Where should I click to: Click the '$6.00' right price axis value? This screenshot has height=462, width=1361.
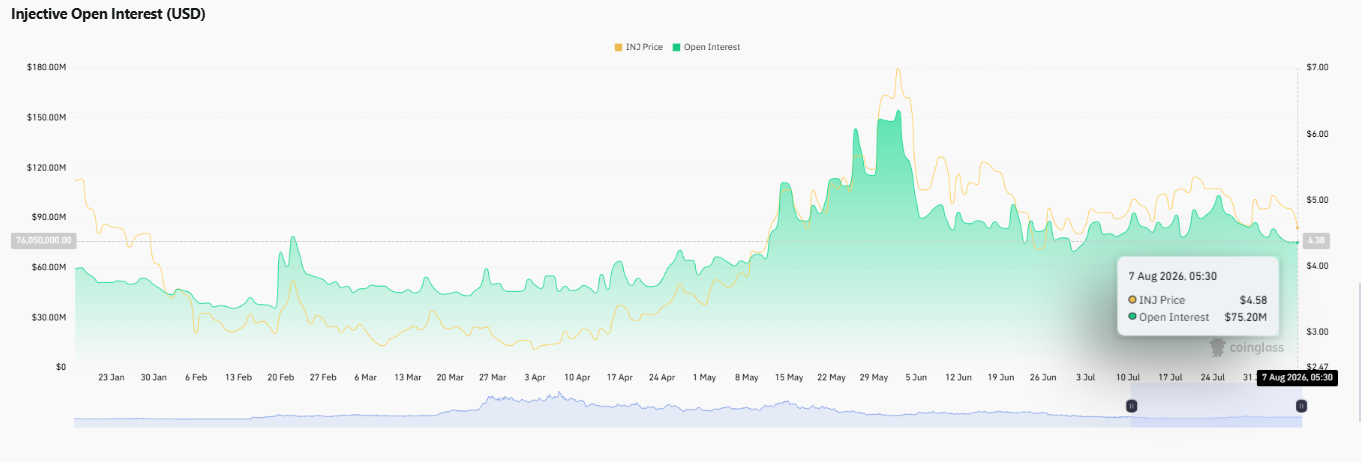[x=1317, y=133]
